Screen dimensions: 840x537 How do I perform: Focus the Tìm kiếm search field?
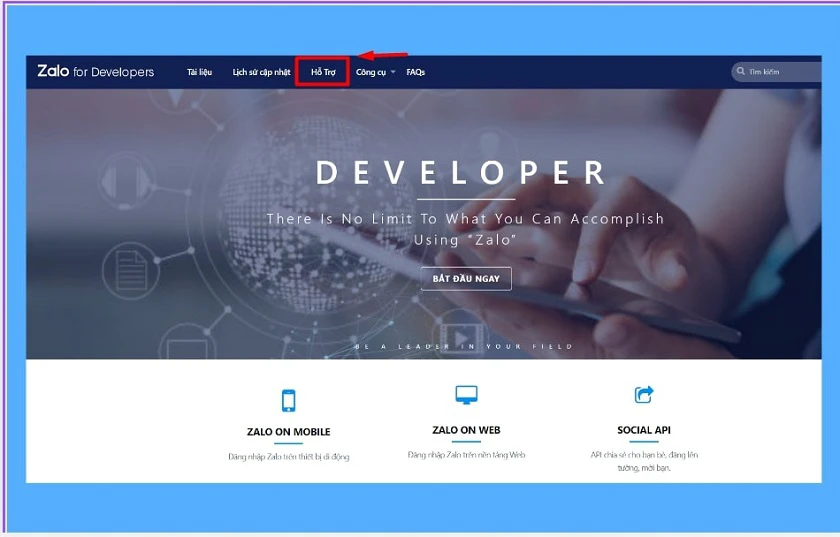tap(776, 71)
